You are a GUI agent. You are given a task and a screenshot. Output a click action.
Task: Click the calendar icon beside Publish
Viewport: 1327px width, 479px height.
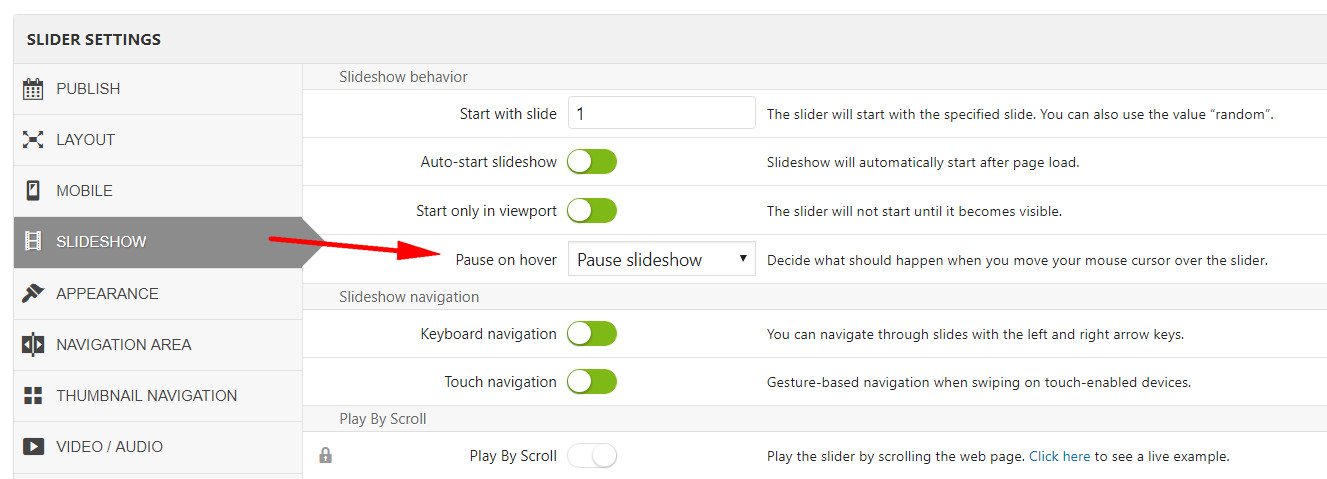33,89
